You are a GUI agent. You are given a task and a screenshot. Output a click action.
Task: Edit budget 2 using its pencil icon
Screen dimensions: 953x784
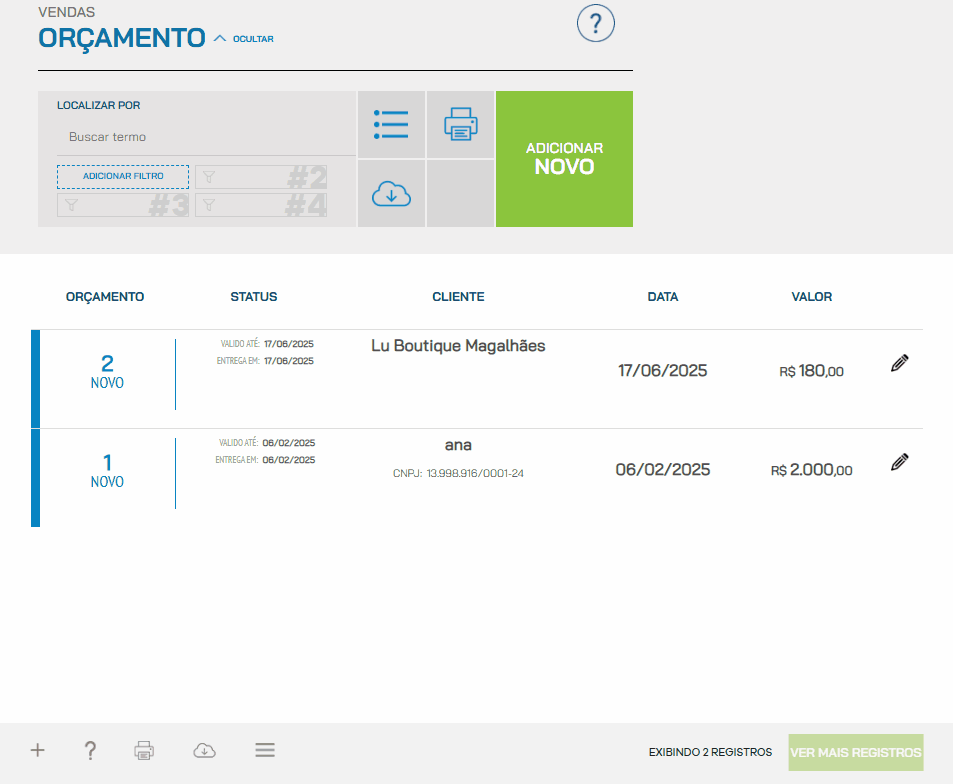point(899,364)
